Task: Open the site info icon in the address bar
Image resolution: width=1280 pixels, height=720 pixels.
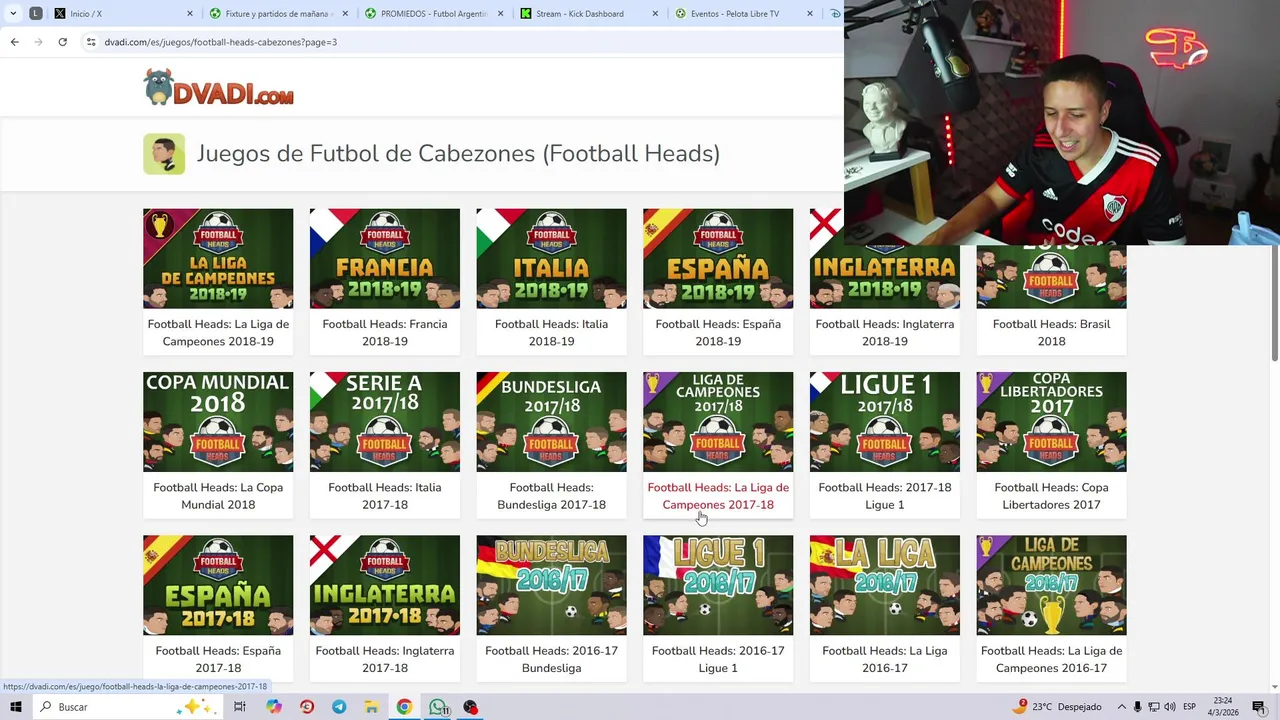Action: point(91,42)
